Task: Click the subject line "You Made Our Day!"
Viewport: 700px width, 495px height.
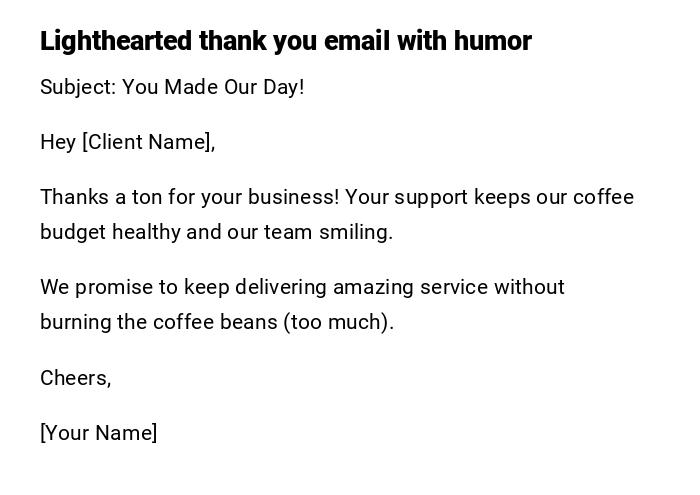Action: tap(213, 87)
